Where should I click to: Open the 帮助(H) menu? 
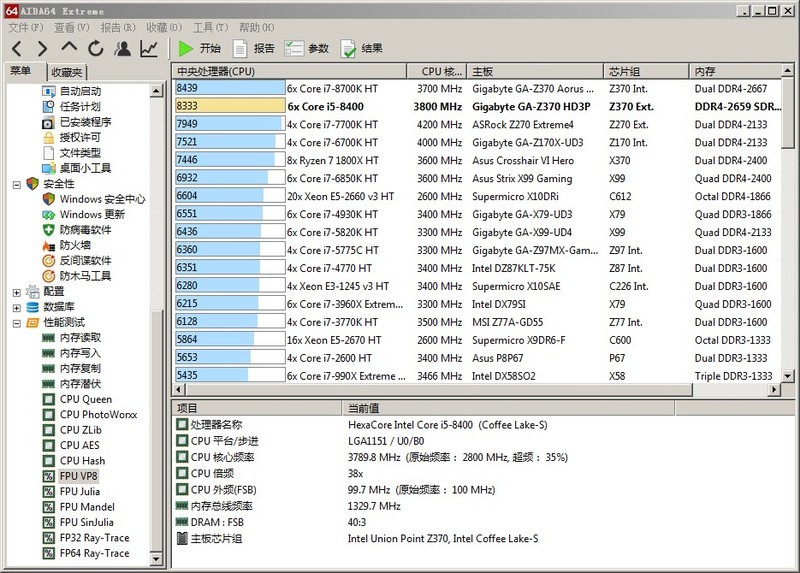[257, 28]
